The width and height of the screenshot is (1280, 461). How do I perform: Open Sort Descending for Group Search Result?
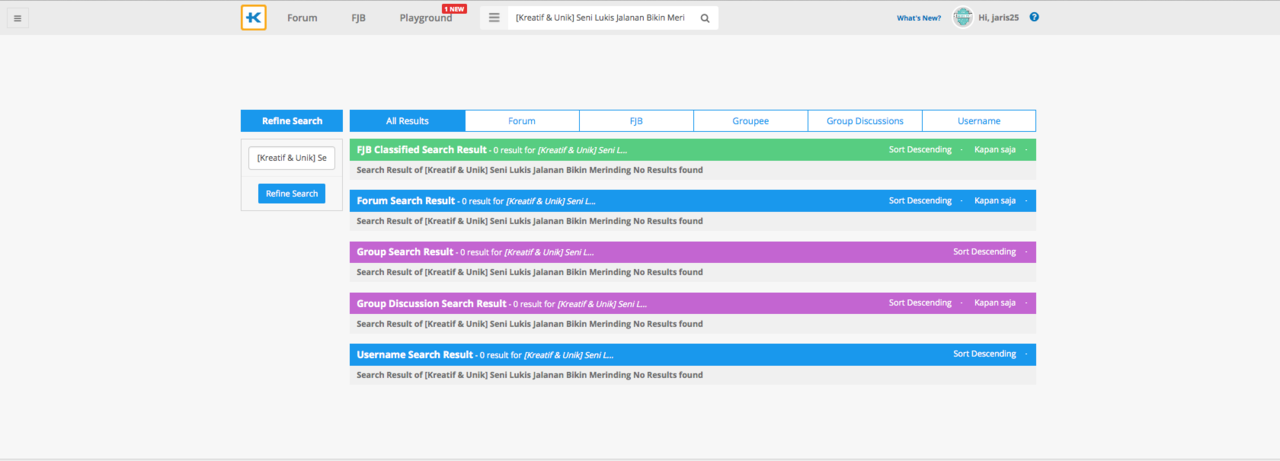(x=984, y=252)
